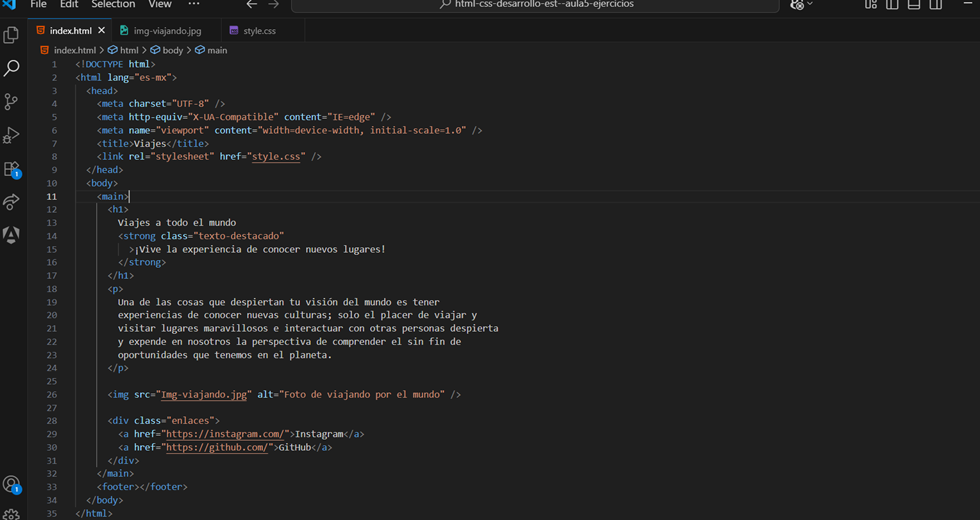
Task: Follow the style.css link on line 8
Action: (x=276, y=156)
